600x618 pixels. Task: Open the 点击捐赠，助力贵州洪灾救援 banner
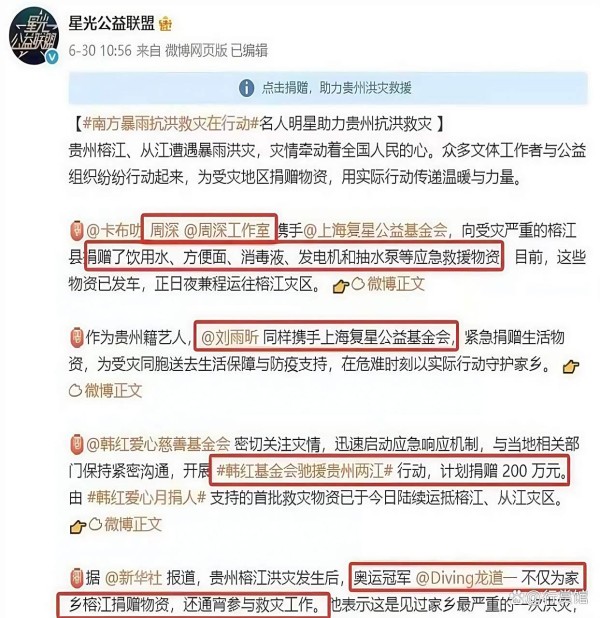point(328,87)
